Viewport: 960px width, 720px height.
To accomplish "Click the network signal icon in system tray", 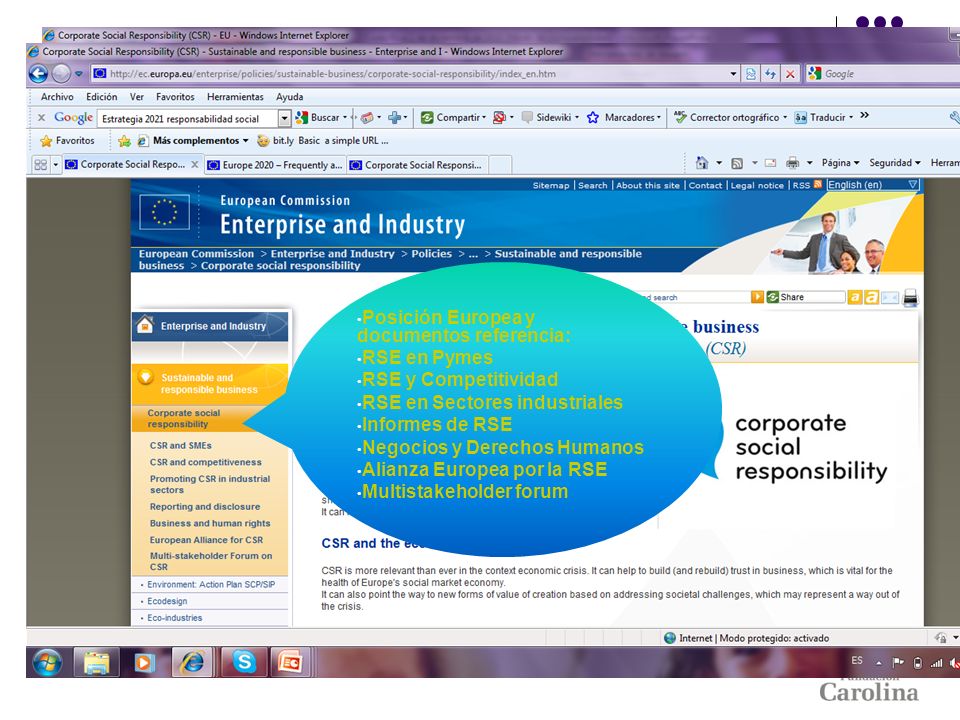I will 936,663.
